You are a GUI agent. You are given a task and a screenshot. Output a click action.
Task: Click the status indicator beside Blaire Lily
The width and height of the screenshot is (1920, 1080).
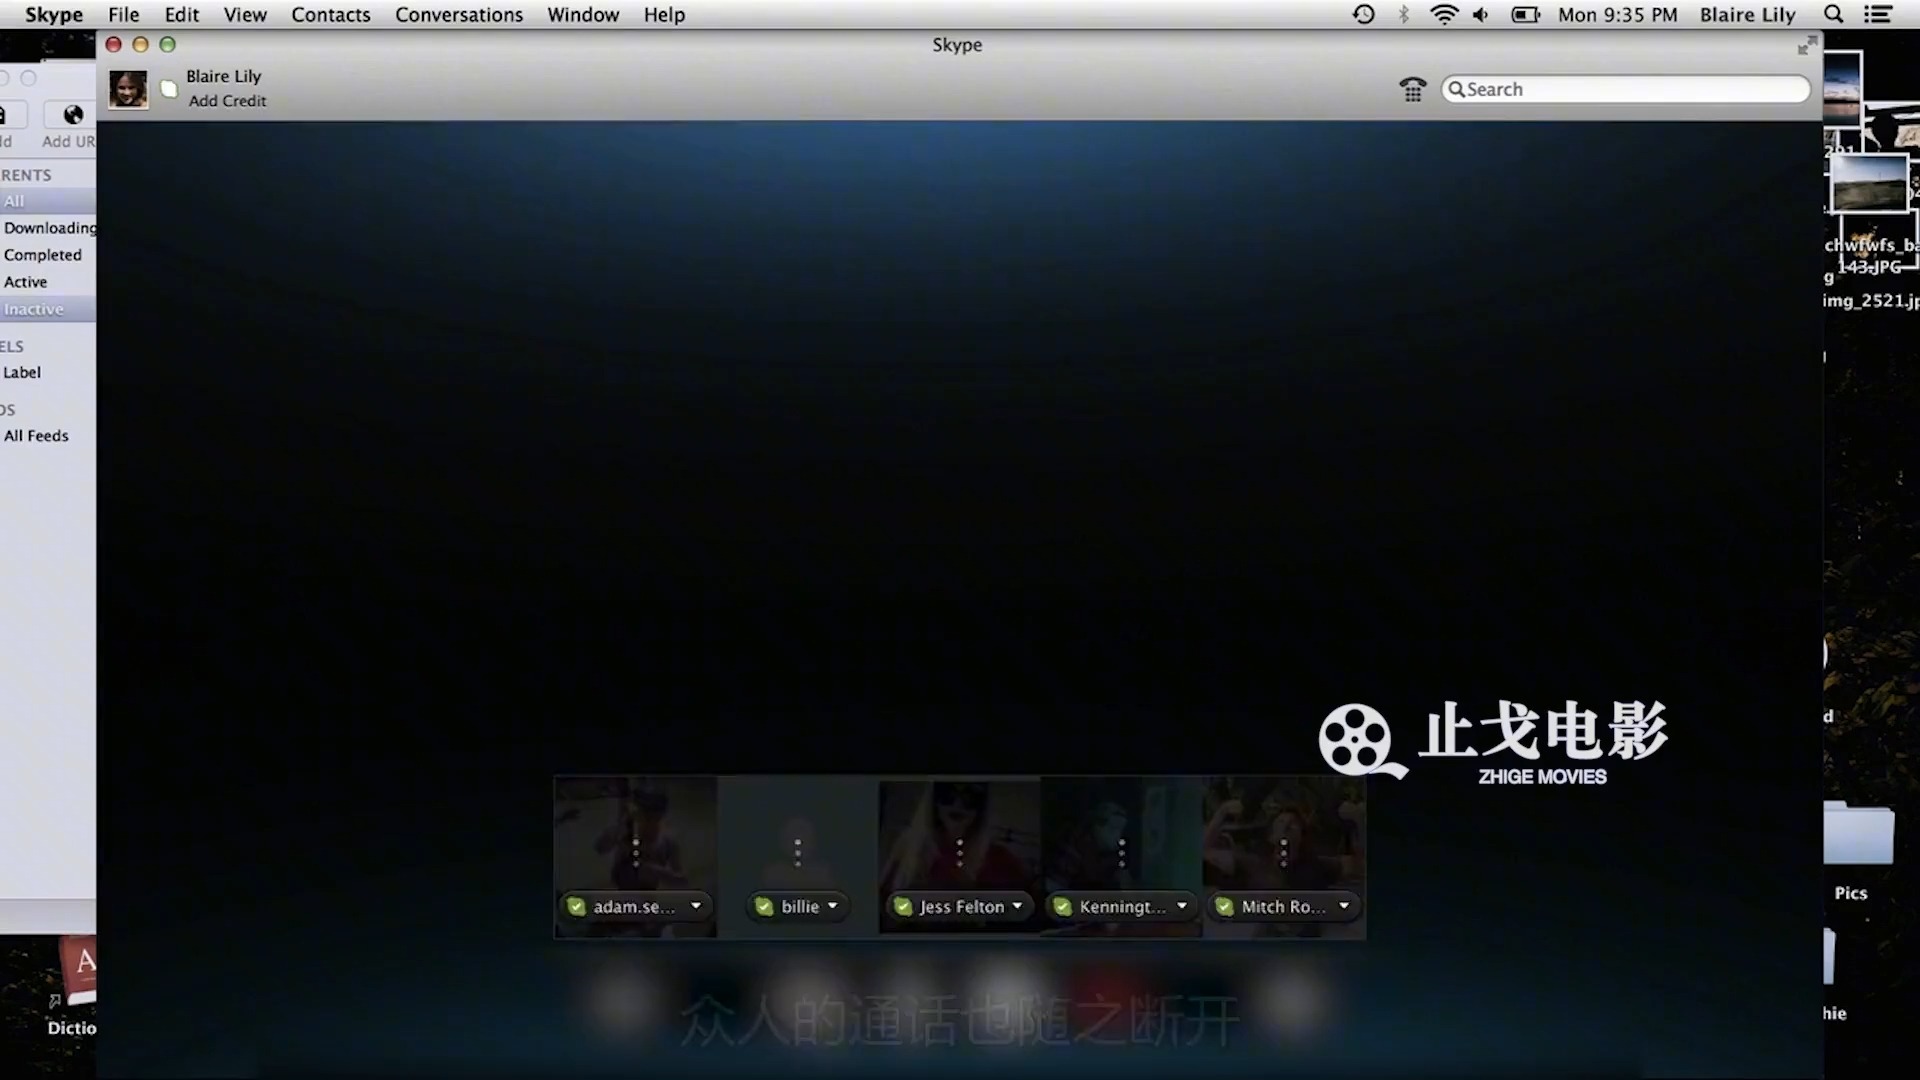point(169,90)
